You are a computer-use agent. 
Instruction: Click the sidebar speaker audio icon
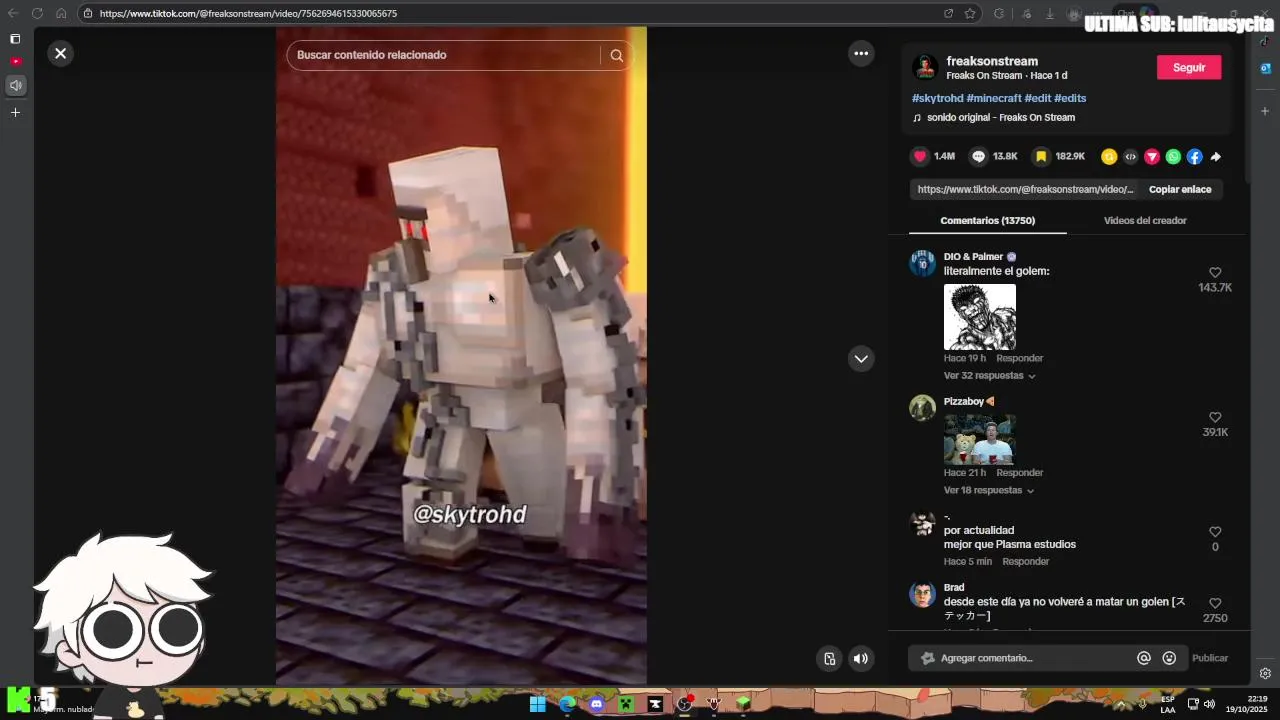pyautogui.click(x=15, y=86)
